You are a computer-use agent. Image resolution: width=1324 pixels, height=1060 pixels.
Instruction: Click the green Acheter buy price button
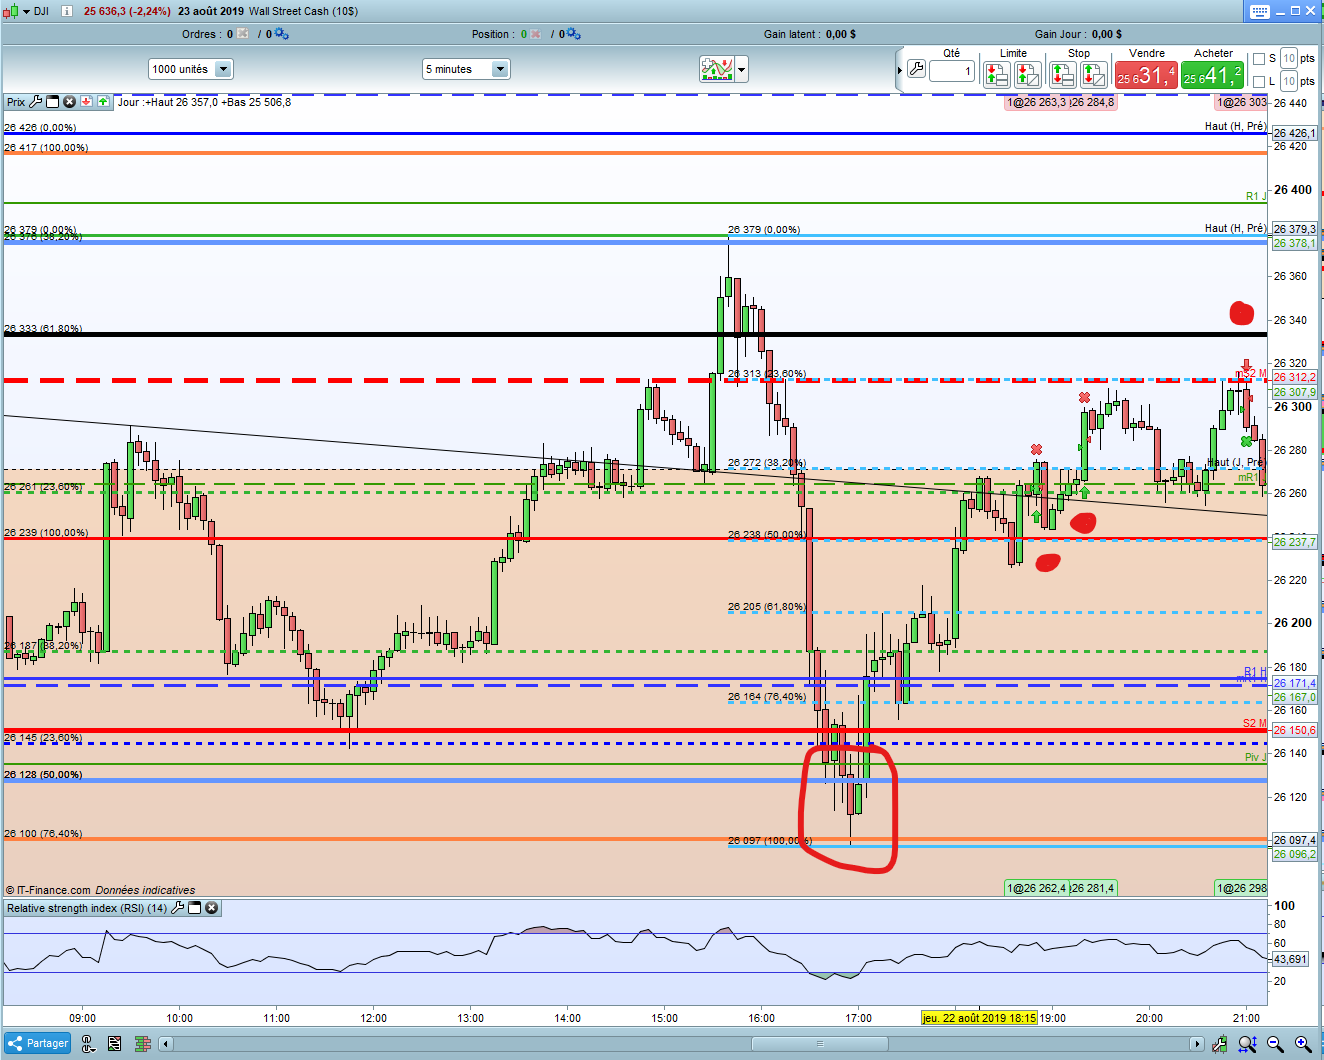coord(1212,75)
